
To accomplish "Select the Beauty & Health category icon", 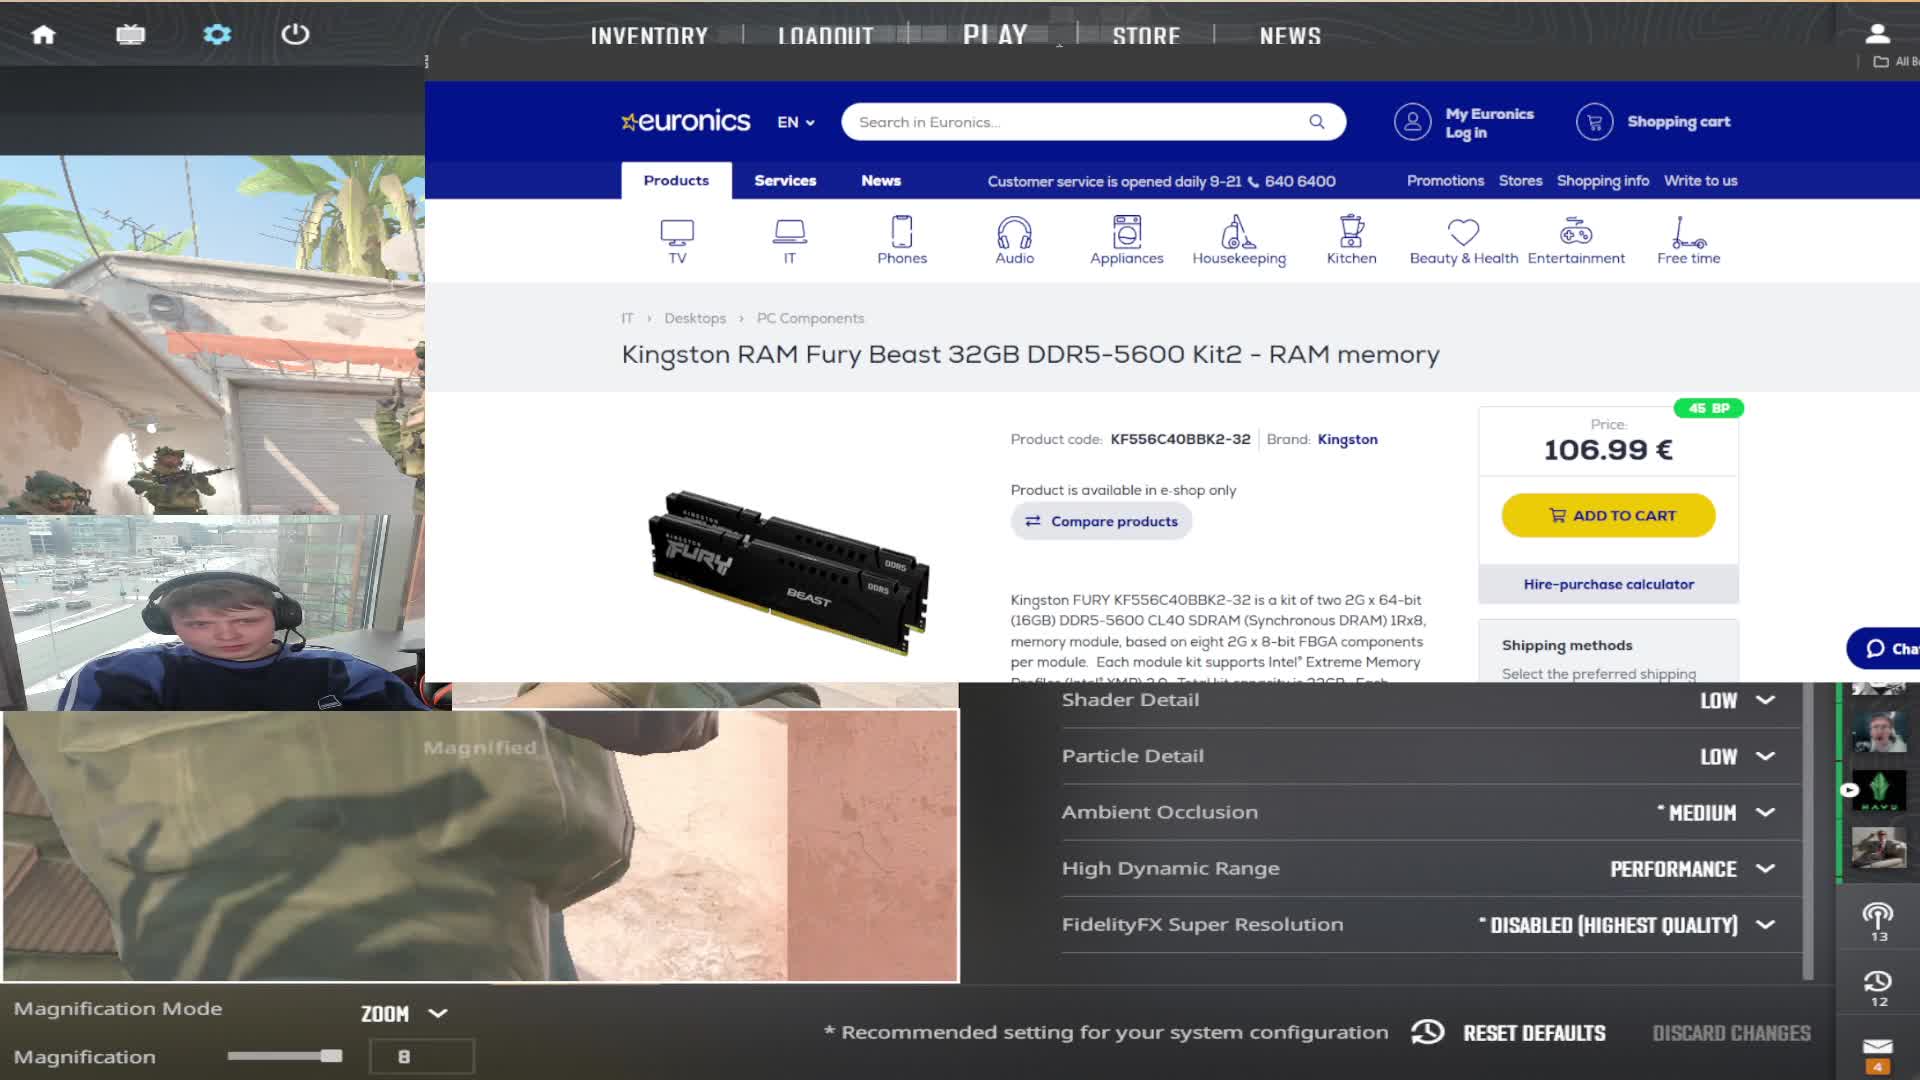I will point(1463,232).
